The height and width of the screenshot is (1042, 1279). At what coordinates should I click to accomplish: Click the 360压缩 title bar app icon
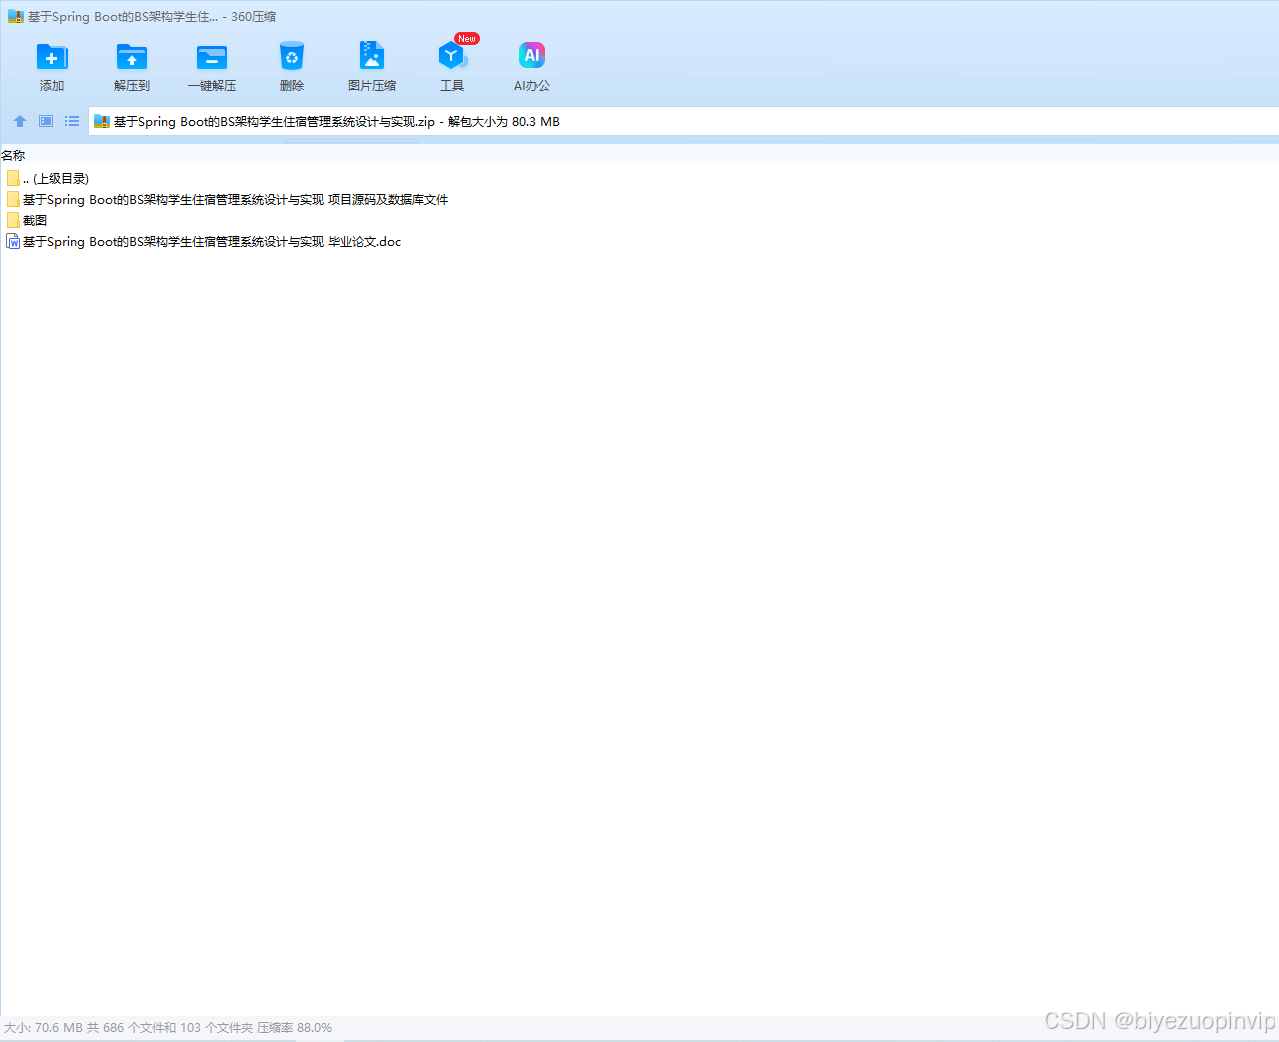coord(15,16)
